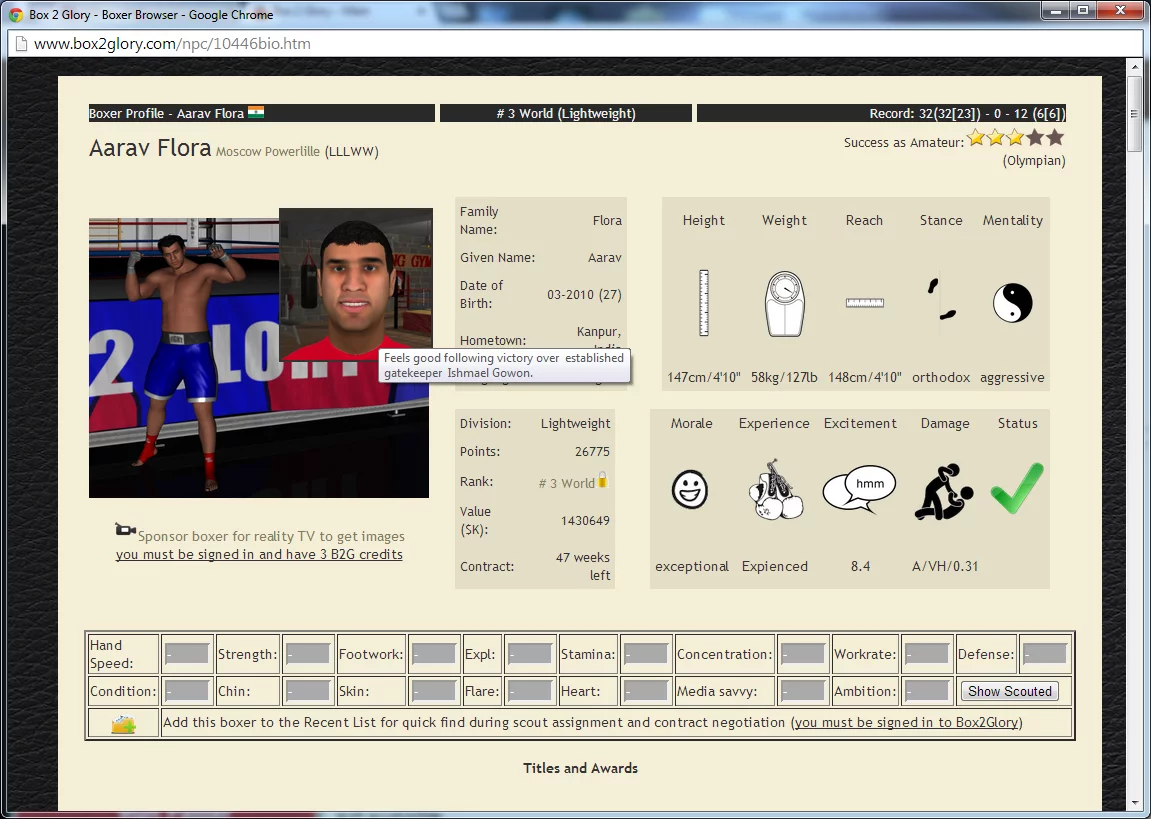
Task: Click the weight scale icon
Action: [784, 303]
